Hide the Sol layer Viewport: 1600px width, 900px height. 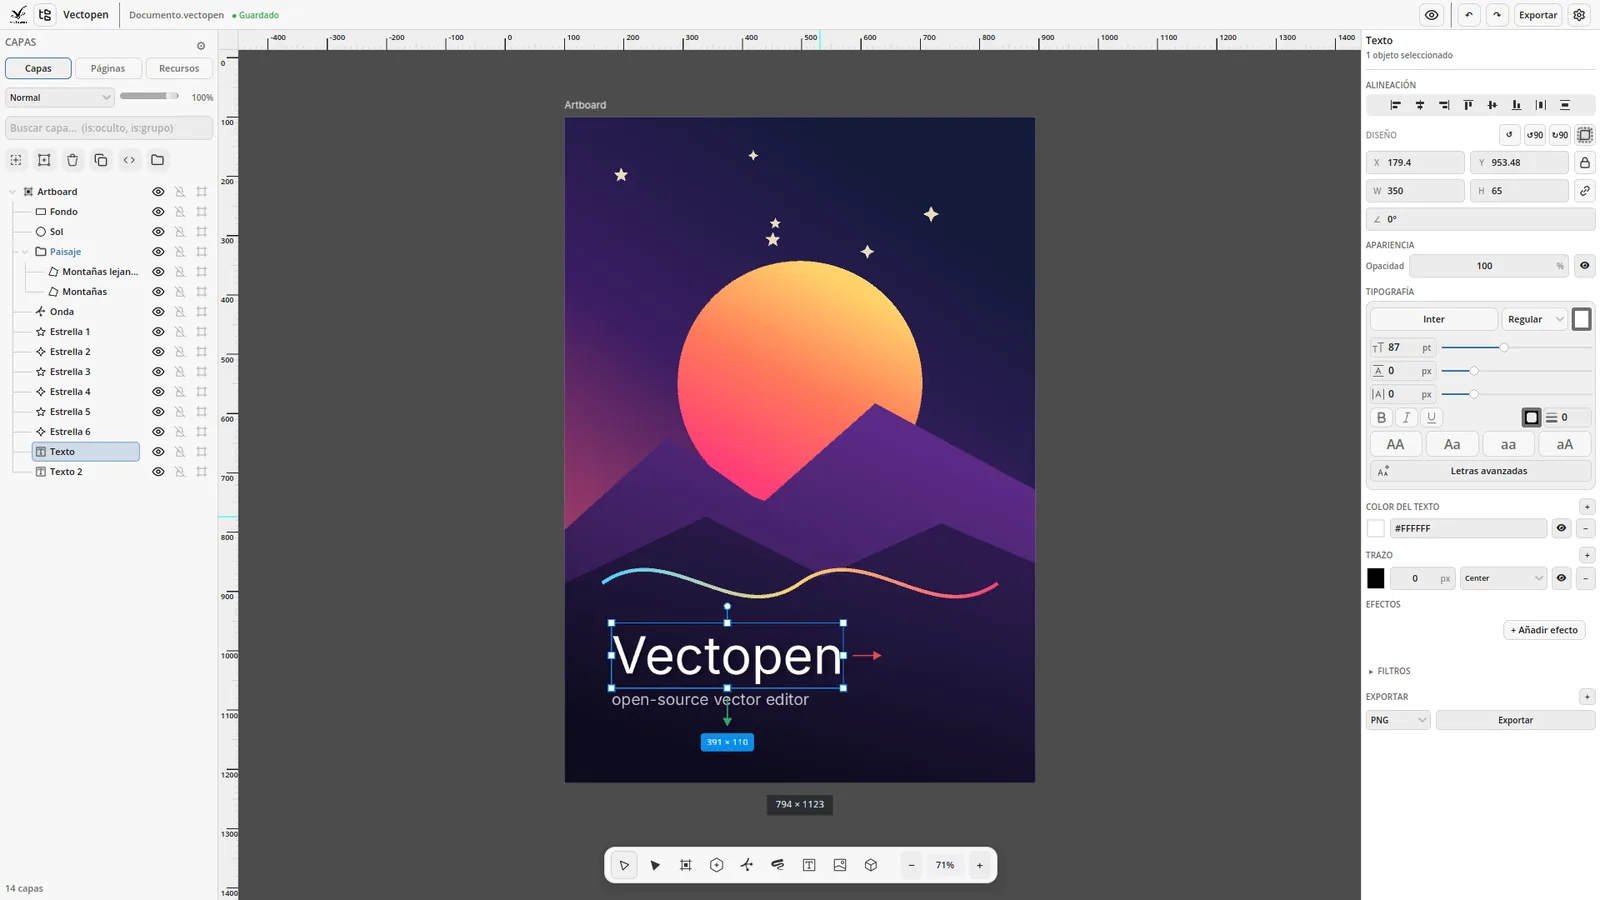coord(158,232)
